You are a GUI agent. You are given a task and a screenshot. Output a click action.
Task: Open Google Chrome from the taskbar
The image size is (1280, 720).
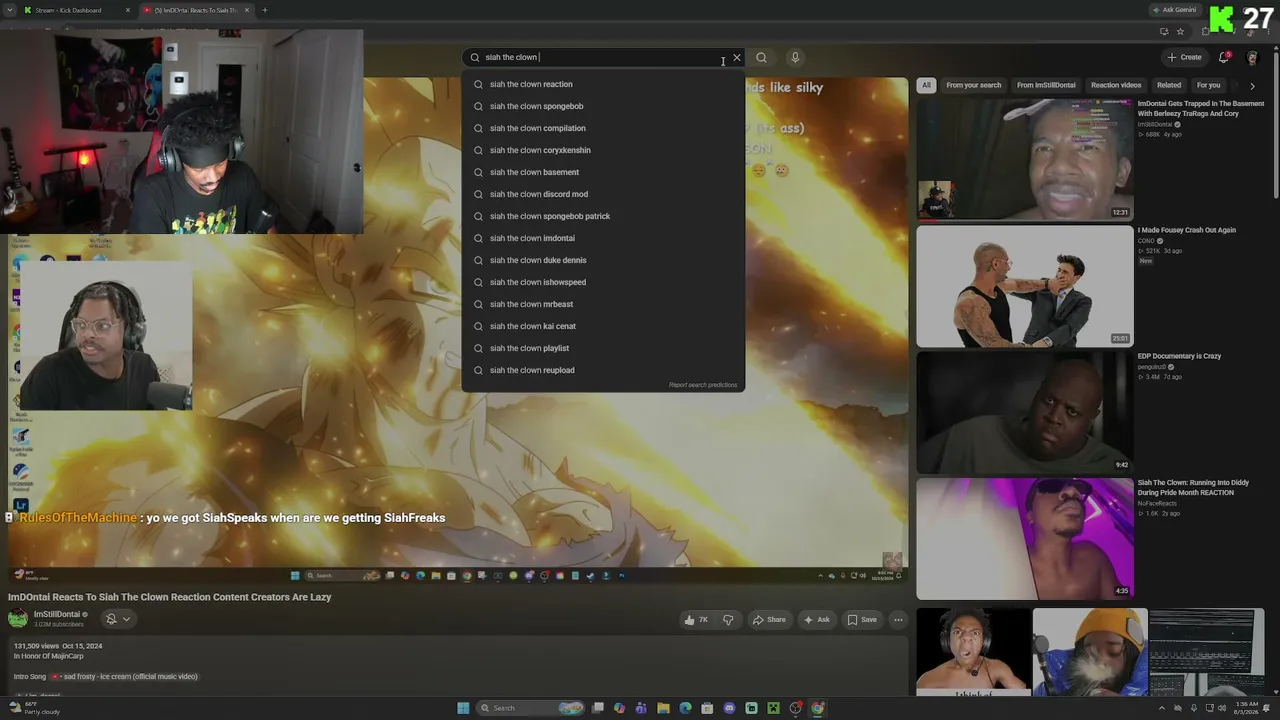click(x=817, y=708)
